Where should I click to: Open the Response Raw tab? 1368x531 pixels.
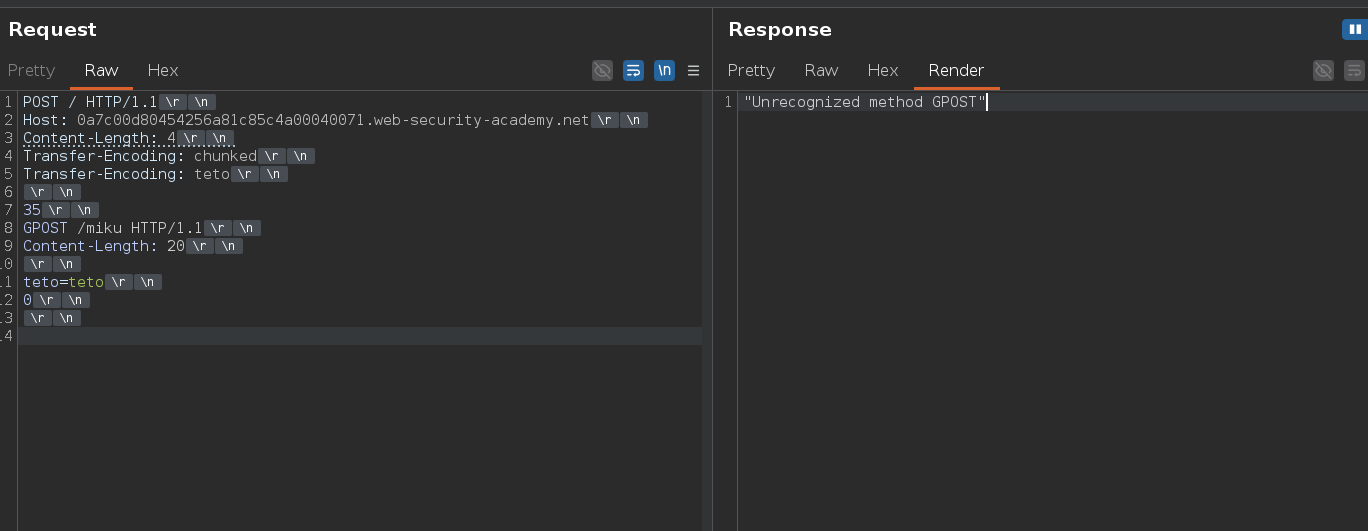[x=821, y=70]
